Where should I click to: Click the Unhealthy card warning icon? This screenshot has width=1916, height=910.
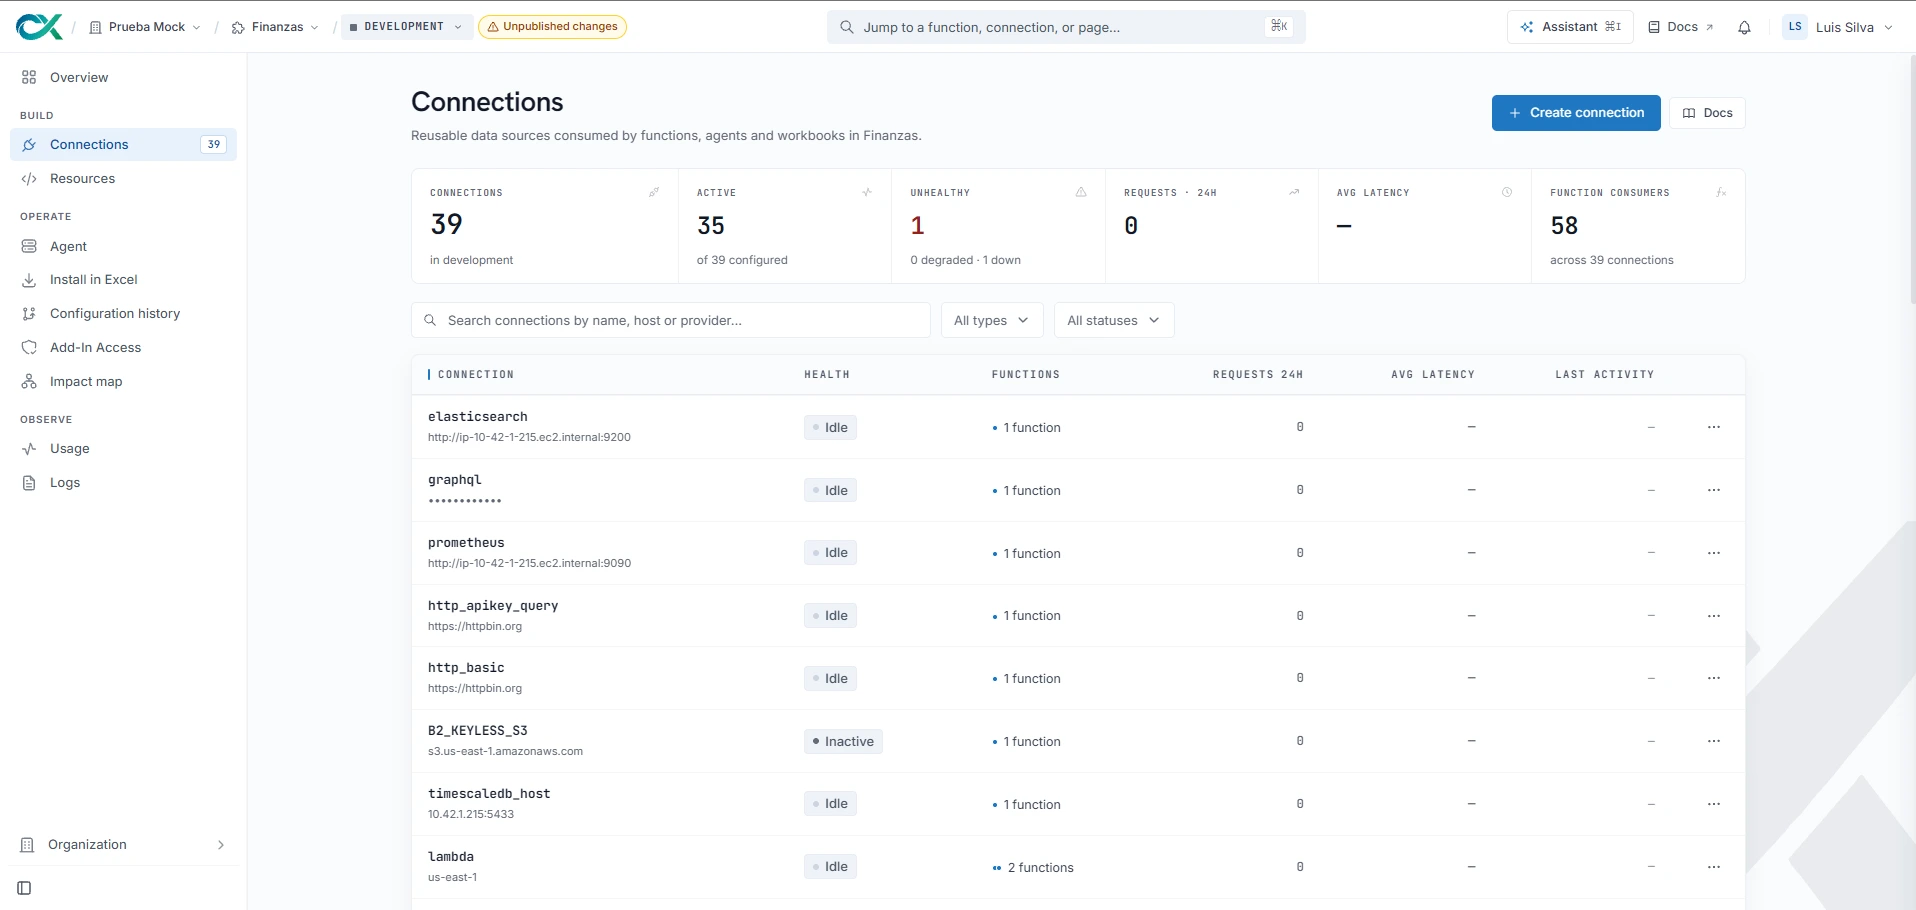[1081, 192]
